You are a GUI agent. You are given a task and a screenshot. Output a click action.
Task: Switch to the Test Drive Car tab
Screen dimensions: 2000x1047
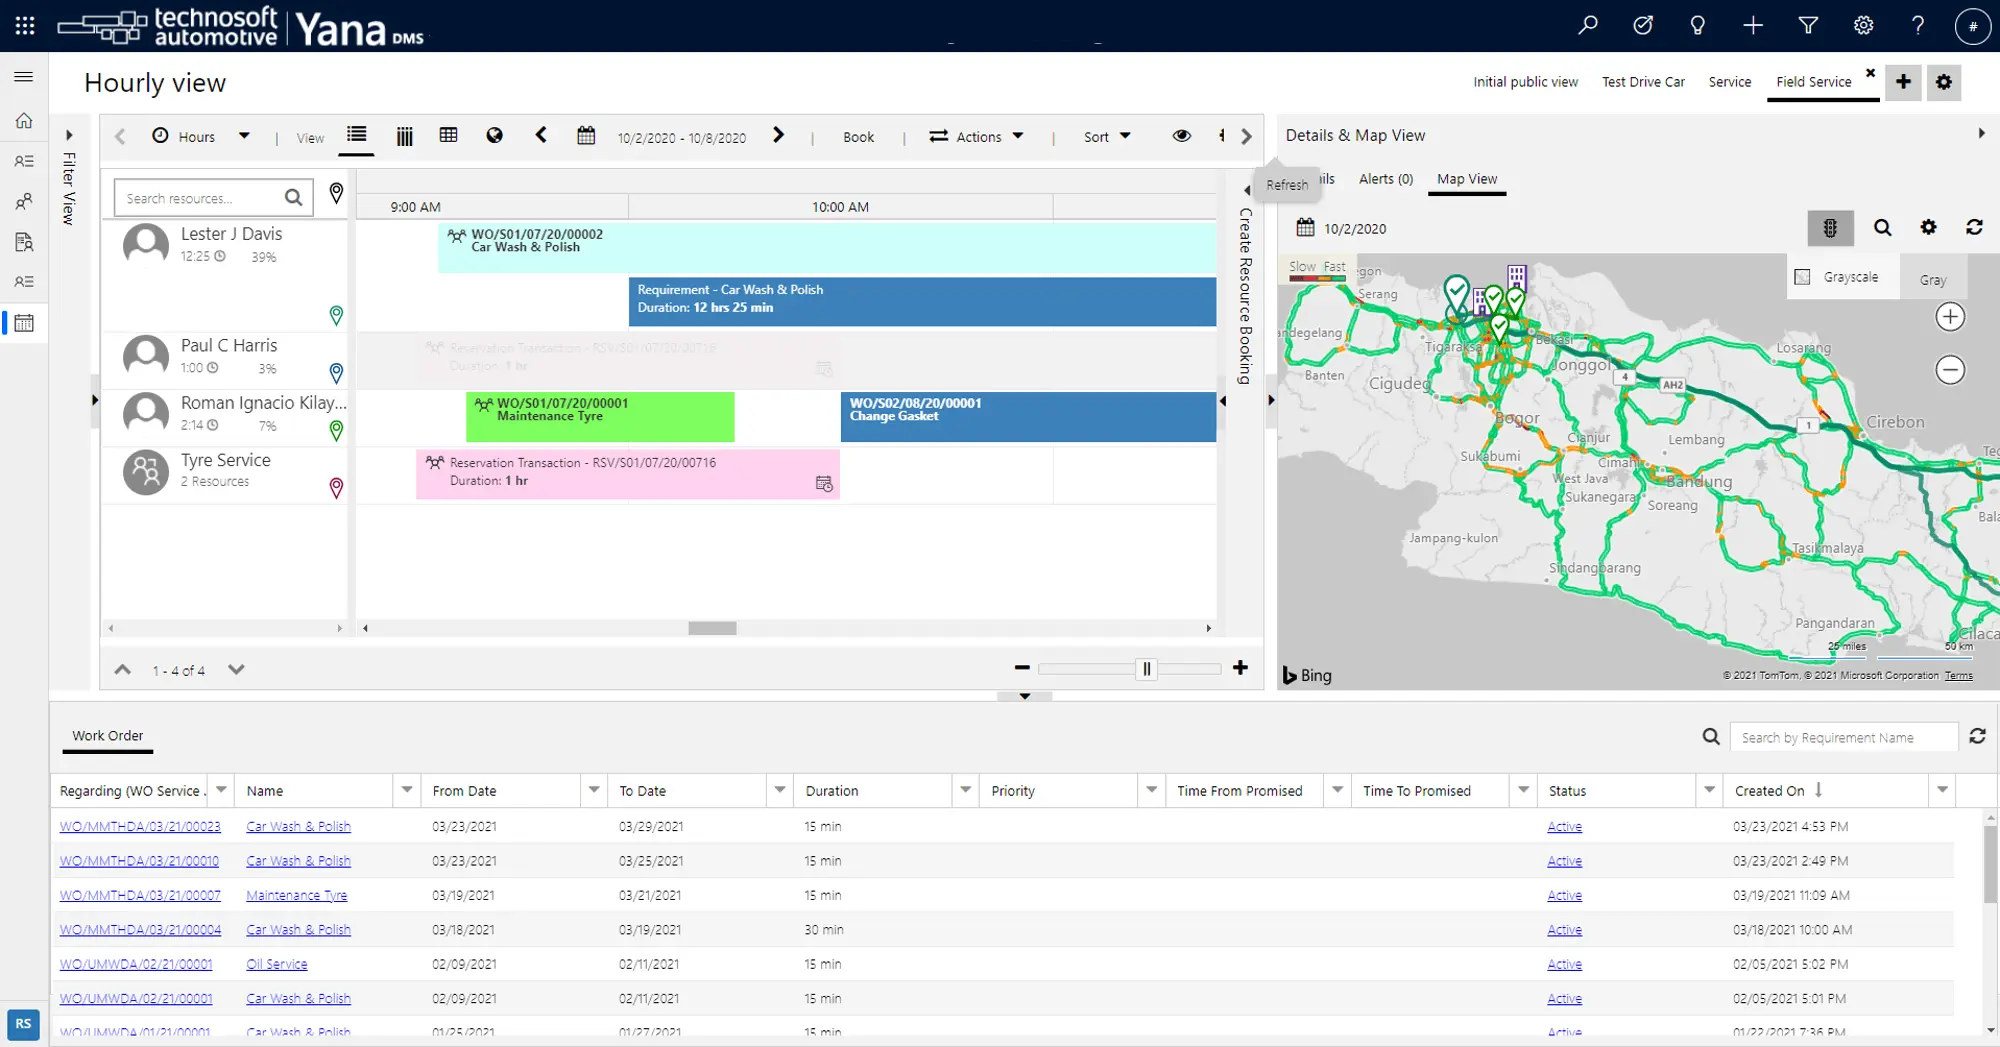click(x=1643, y=82)
